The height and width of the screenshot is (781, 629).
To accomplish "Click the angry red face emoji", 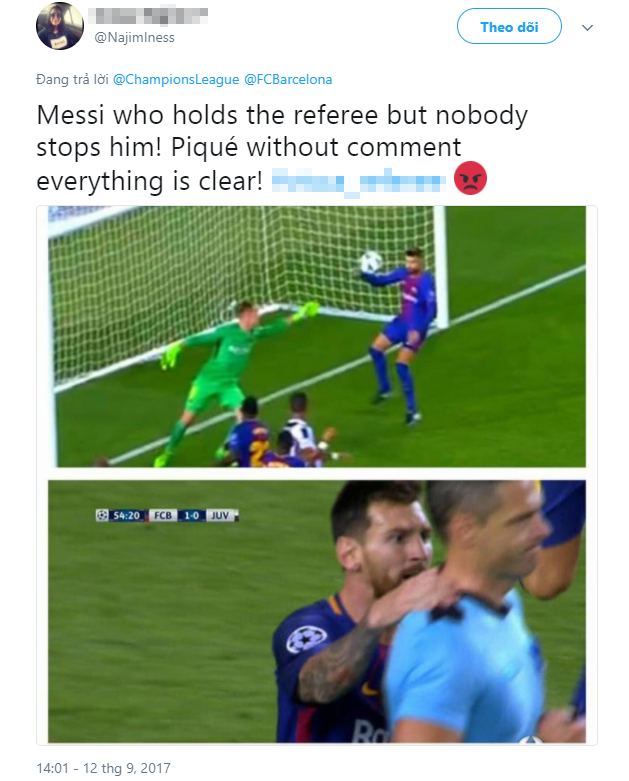I will click(470, 178).
